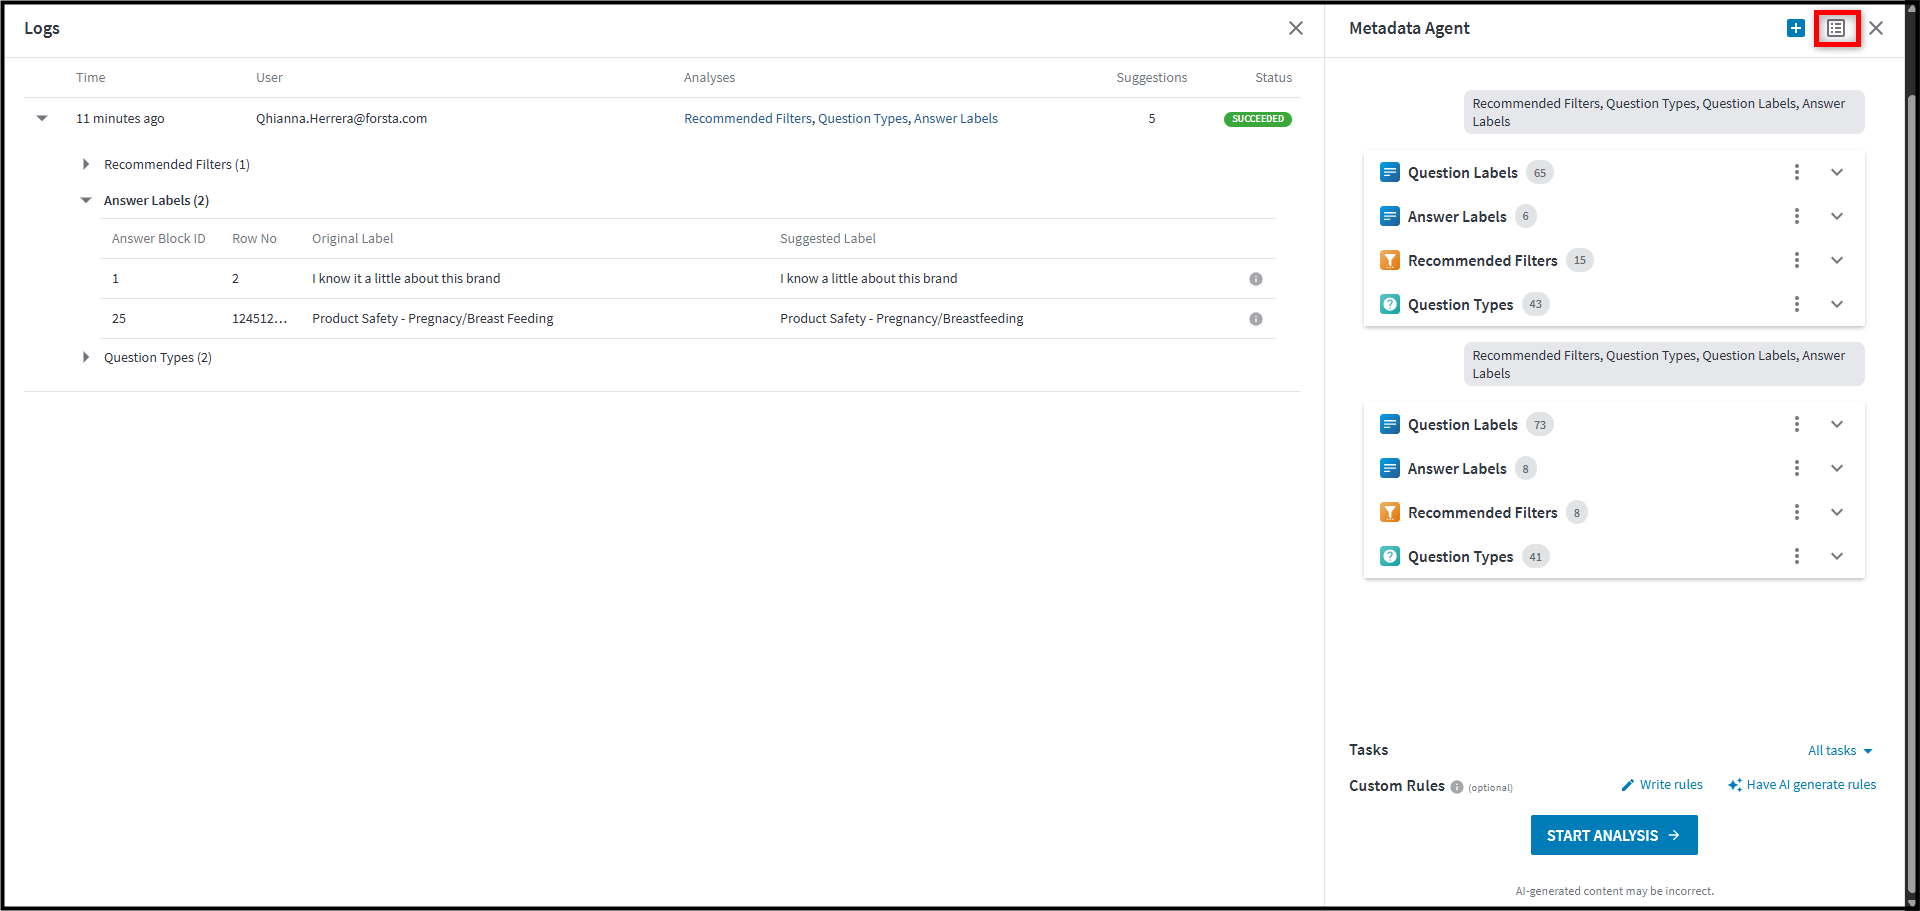
Task: Open three-dot menu for Question Types 43
Action: [x=1797, y=304]
